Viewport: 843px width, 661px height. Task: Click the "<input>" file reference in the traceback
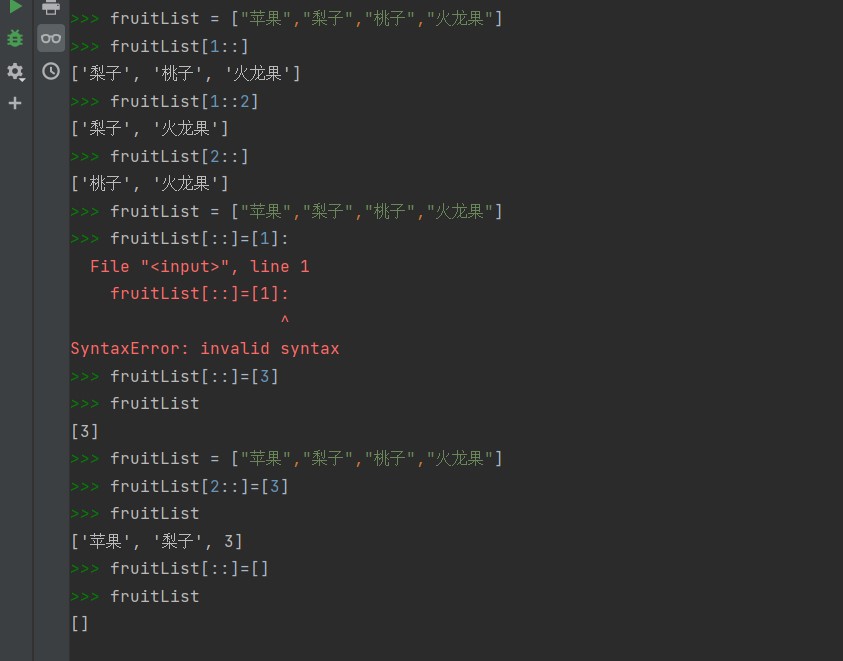coord(189,266)
